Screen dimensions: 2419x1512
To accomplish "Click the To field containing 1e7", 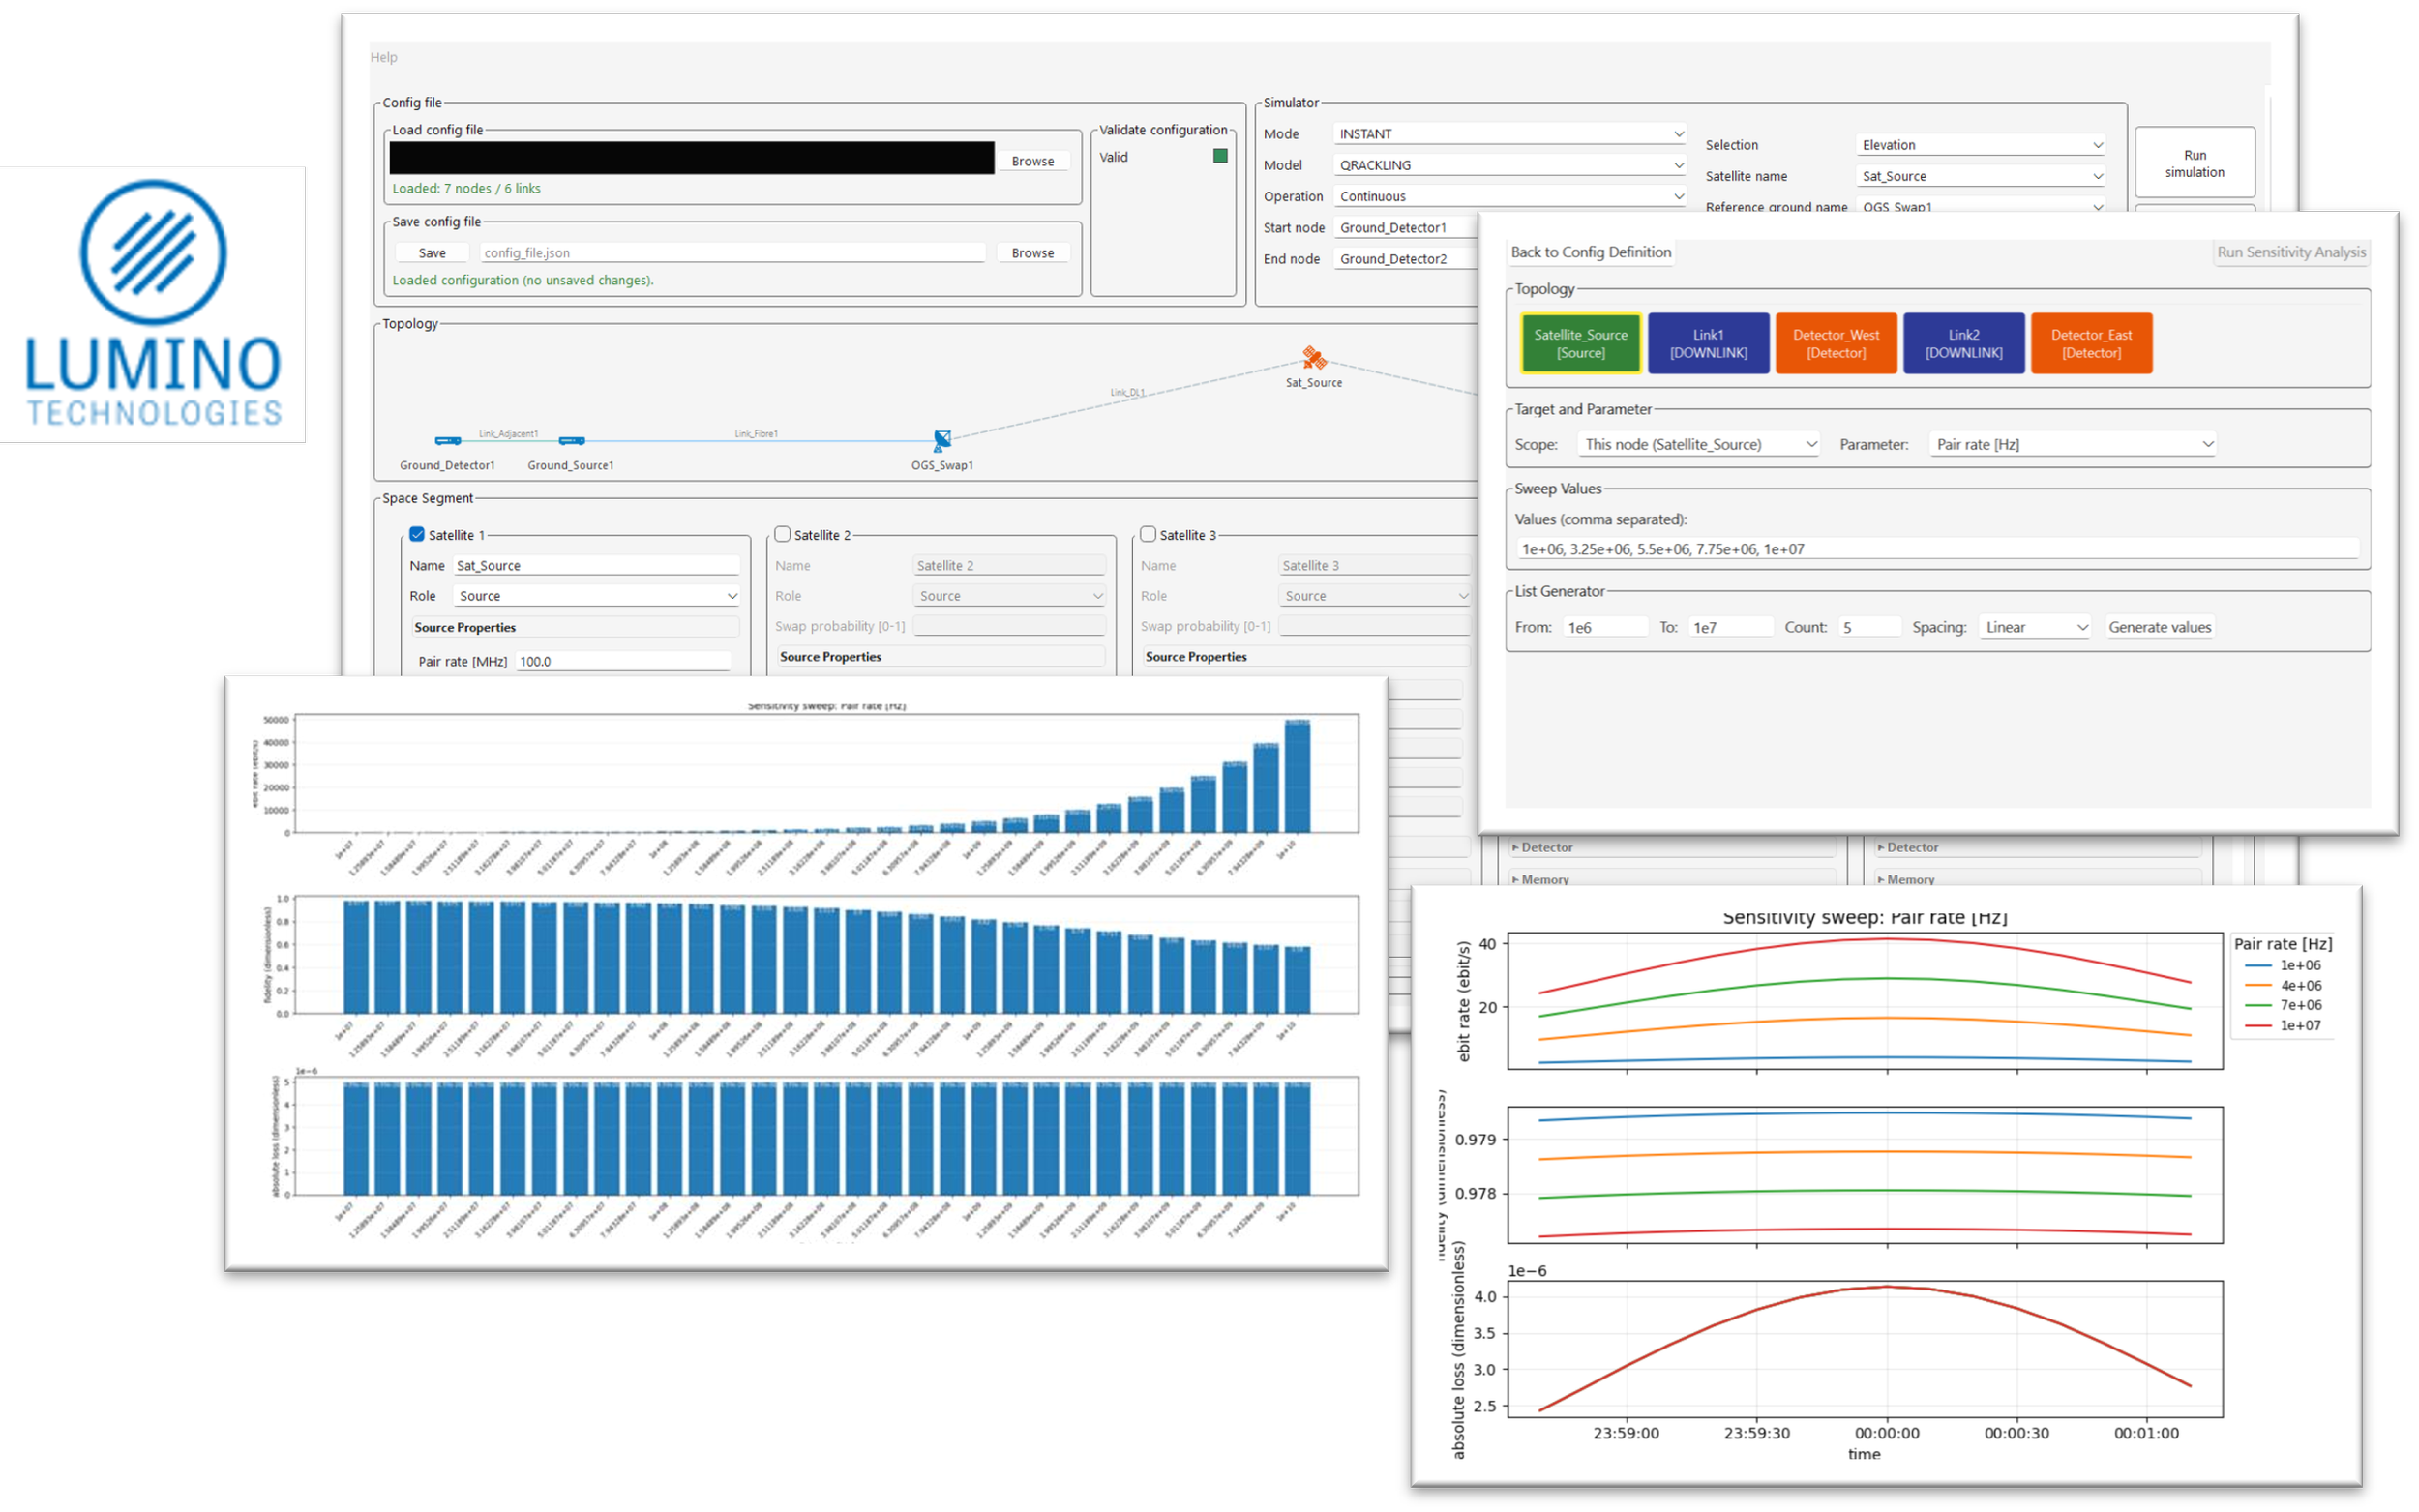I will click(1731, 627).
